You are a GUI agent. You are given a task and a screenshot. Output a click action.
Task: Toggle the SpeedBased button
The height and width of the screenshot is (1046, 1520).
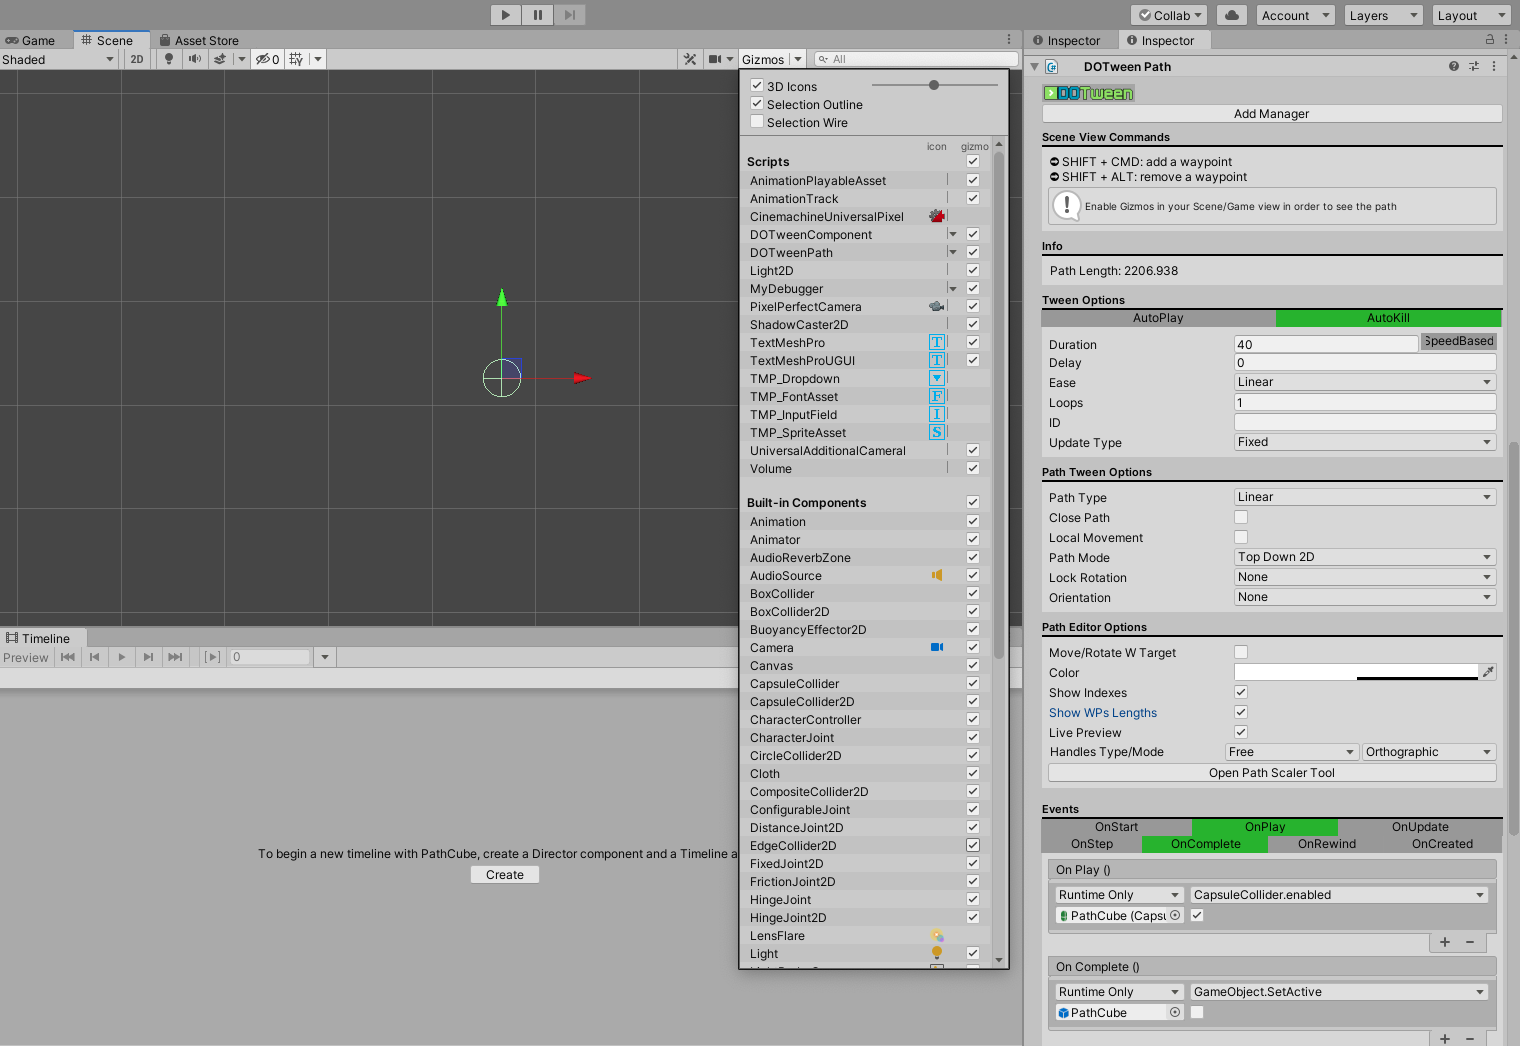point(1459,341)
